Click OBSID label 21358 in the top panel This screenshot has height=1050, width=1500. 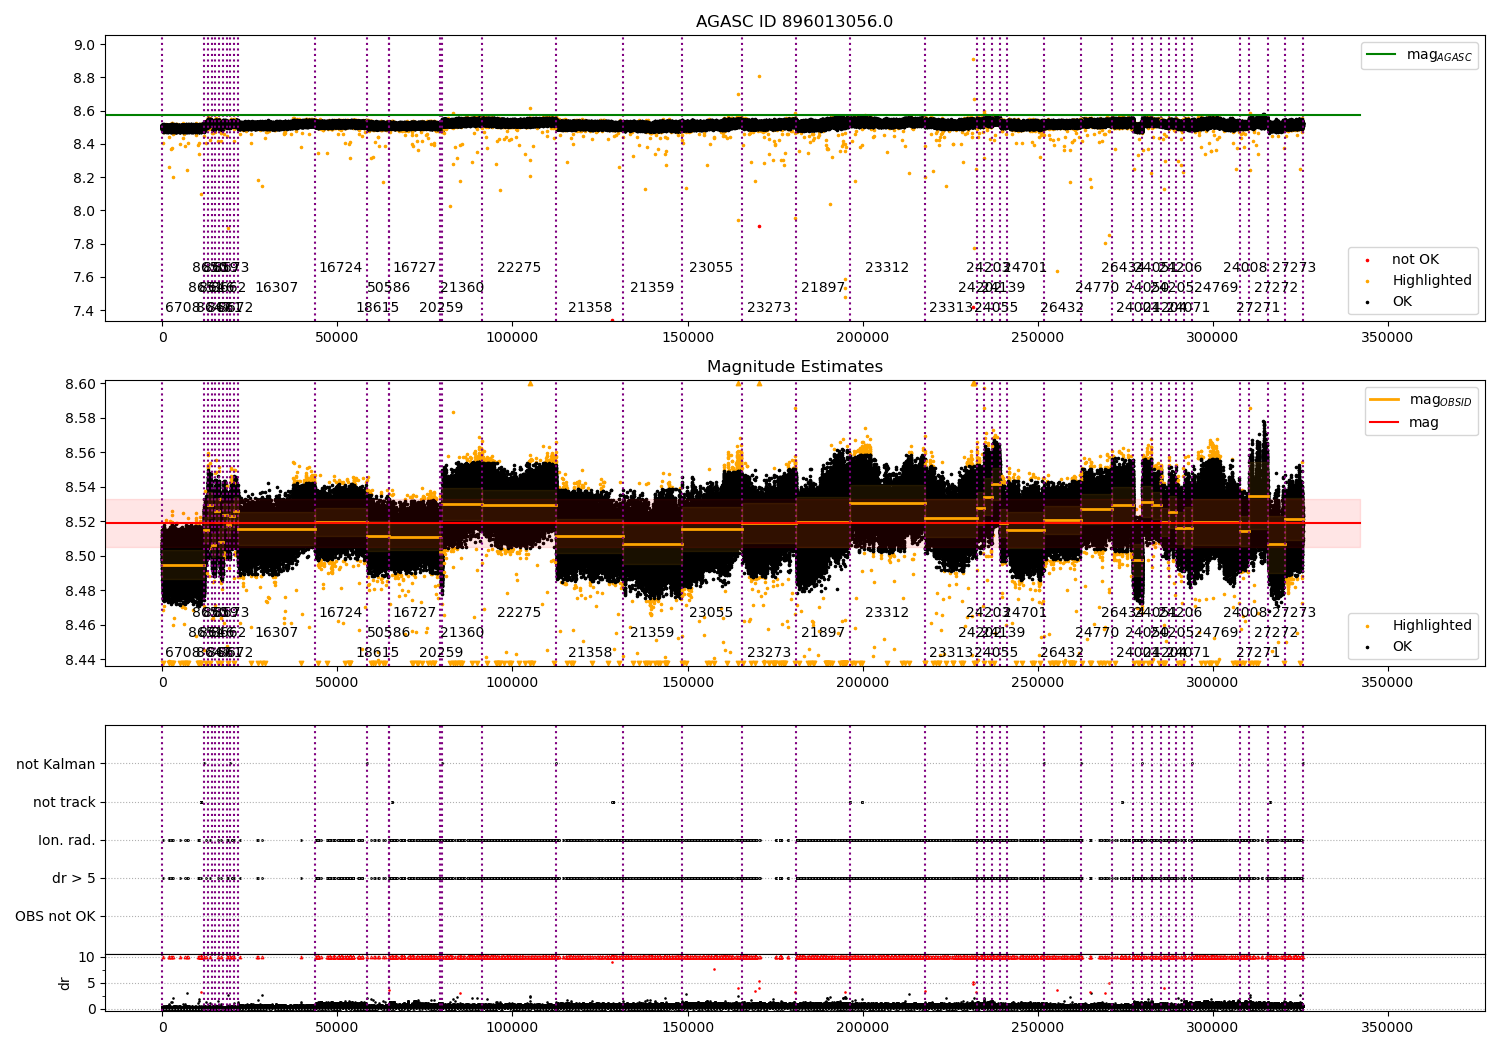(590, 308)
